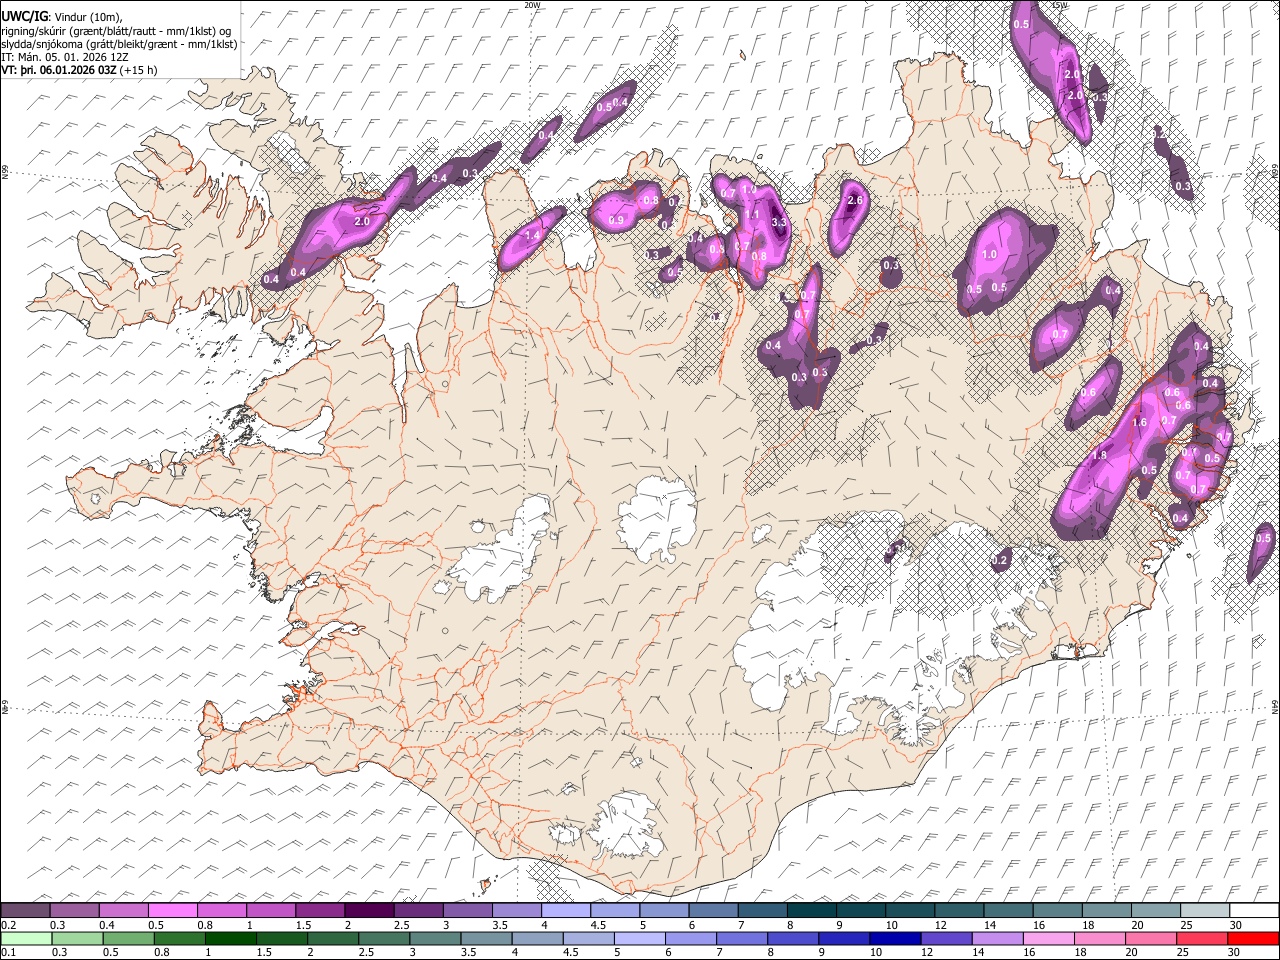Pick the deep blue lower swatch between 10 and 12
Viewport: 1280px width, 960px height.
pyautogui.click(x=895, y=938)
